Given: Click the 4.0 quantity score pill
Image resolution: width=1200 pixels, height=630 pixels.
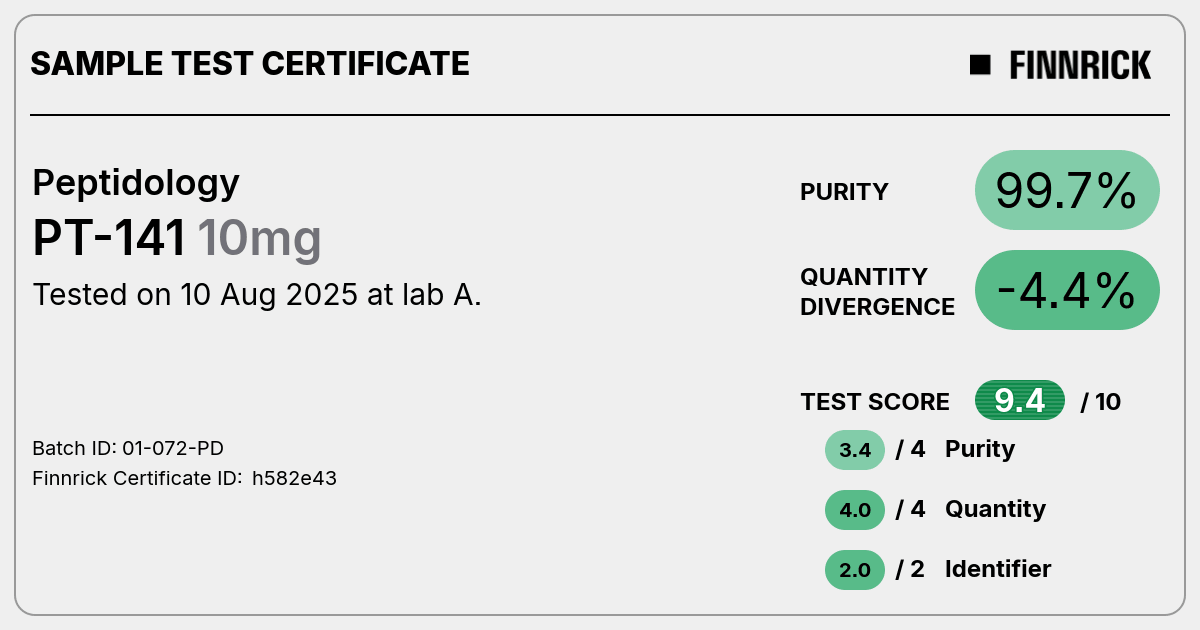Looking at the screenshot, I should (855, 510).
